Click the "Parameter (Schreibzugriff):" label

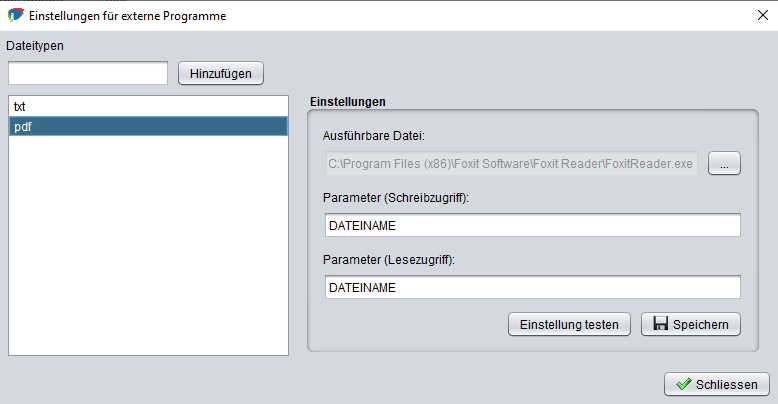coord(396,198)
